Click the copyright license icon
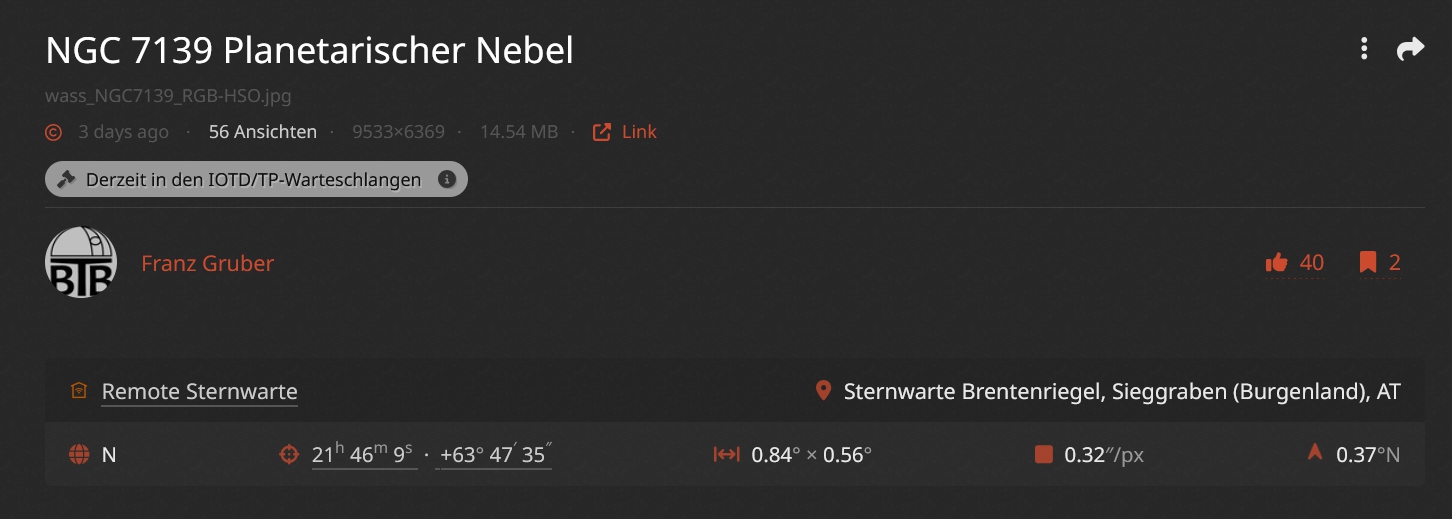Screen dimensions: 1452x519 tap(54, 132)
